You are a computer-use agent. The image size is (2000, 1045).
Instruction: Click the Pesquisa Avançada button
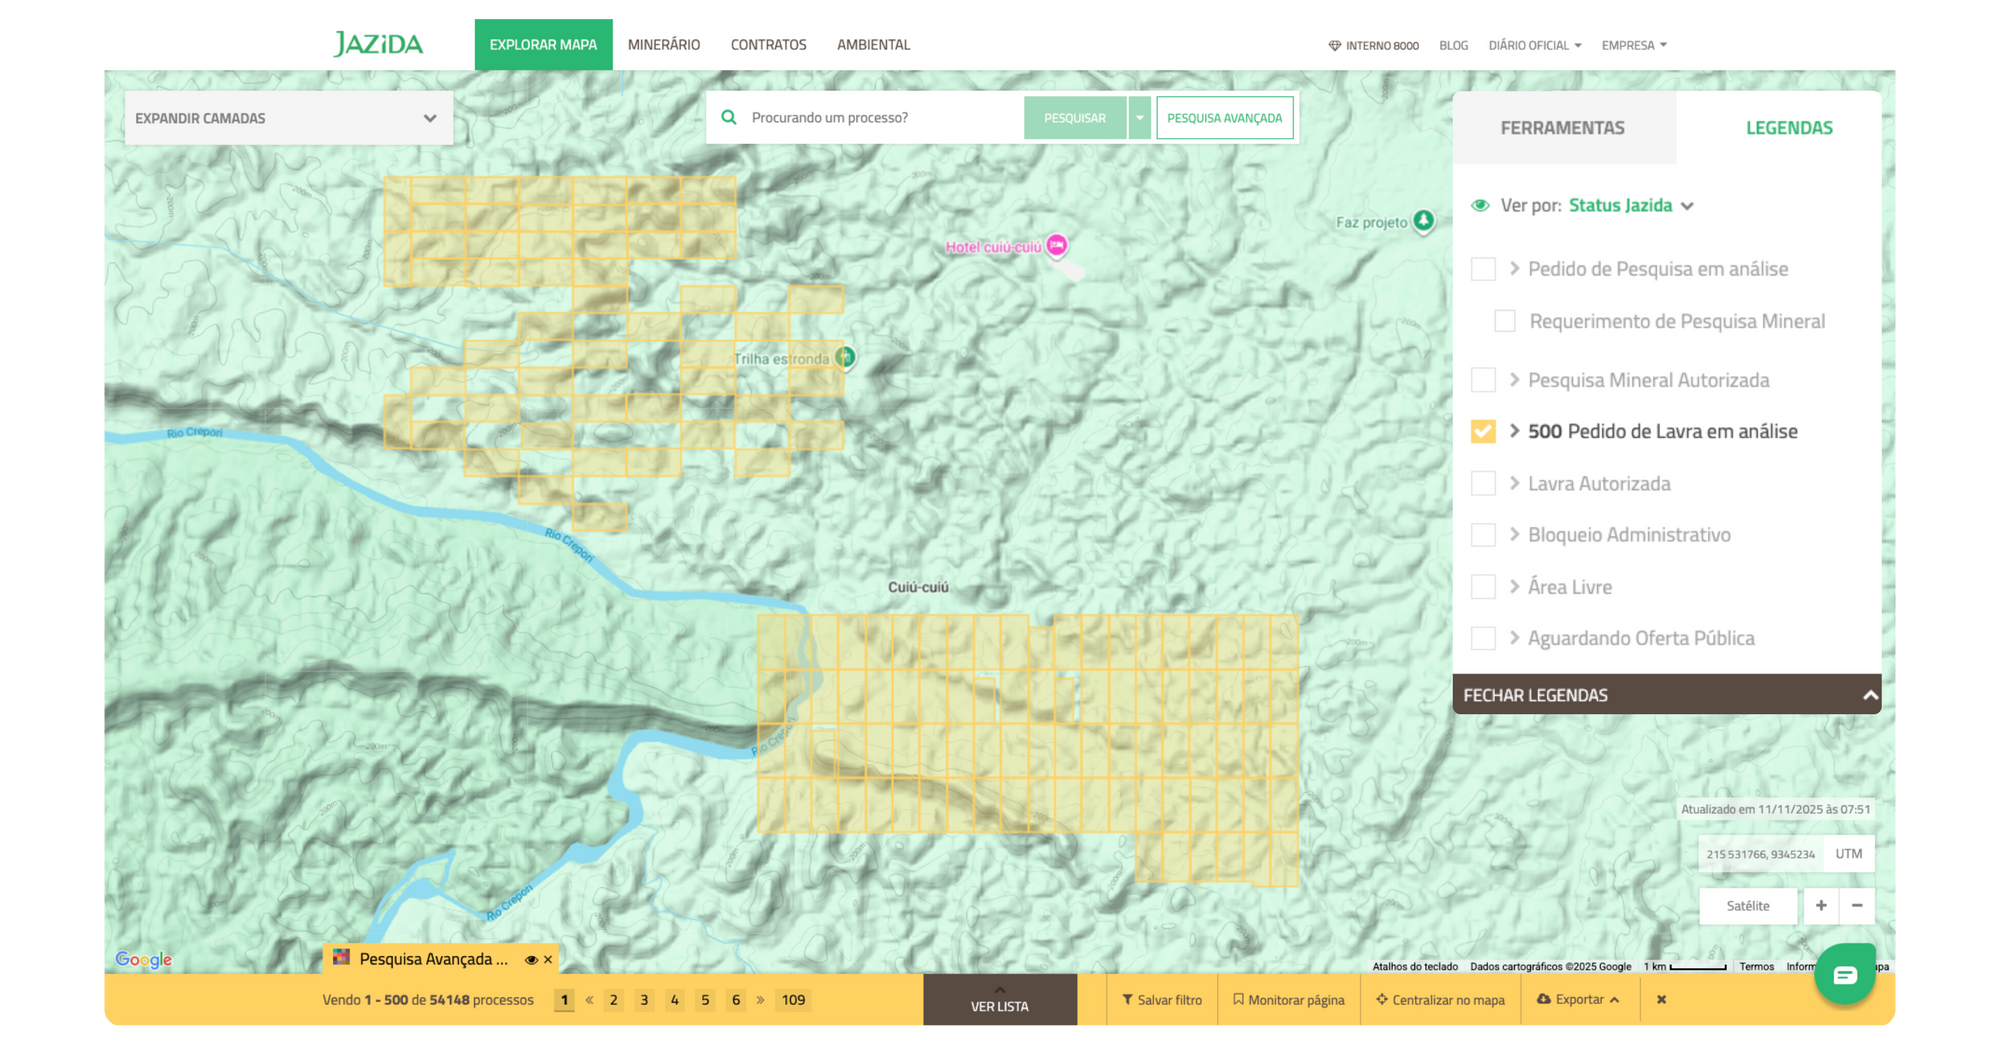tap(1224, 118)
